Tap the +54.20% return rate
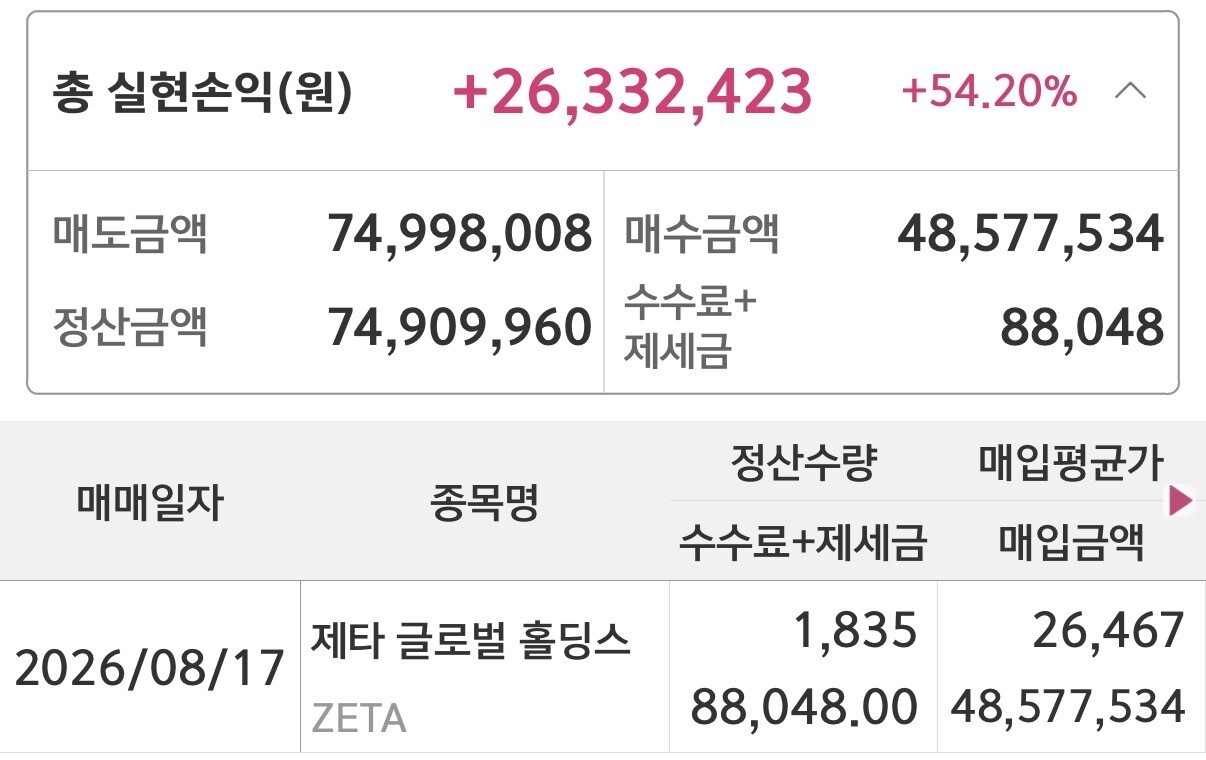 point(989,92)
